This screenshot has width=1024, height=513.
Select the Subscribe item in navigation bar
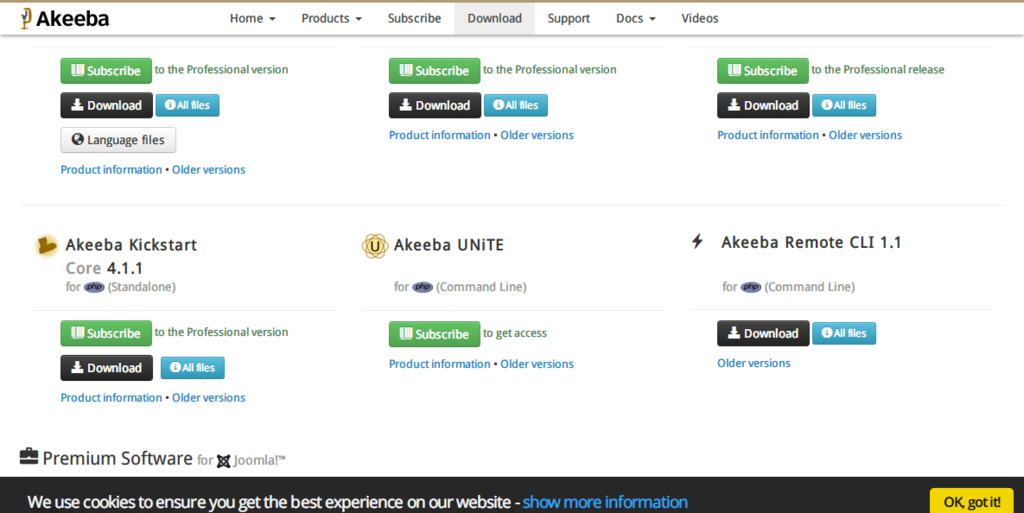(414, 18)
